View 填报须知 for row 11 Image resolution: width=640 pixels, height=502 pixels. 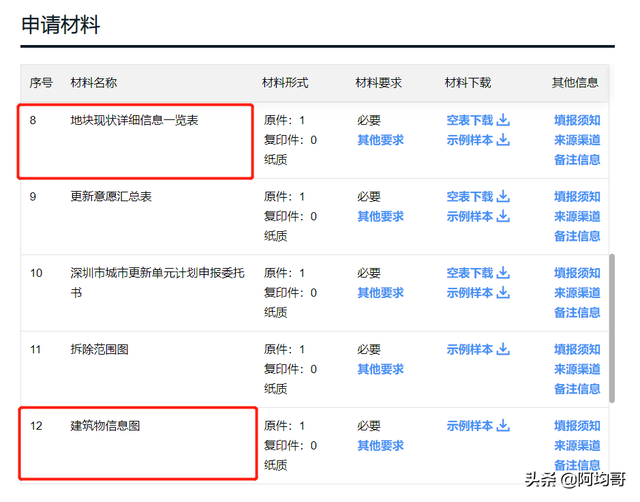pyautogui.click(x=577, y=349)
